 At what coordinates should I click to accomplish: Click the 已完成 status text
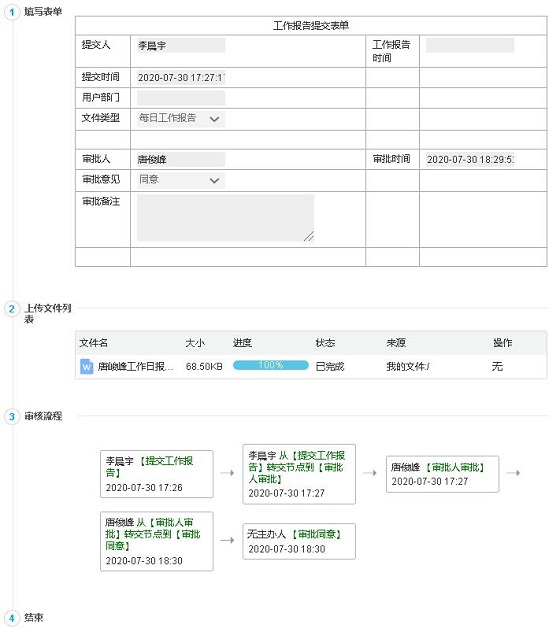point(330,366)
